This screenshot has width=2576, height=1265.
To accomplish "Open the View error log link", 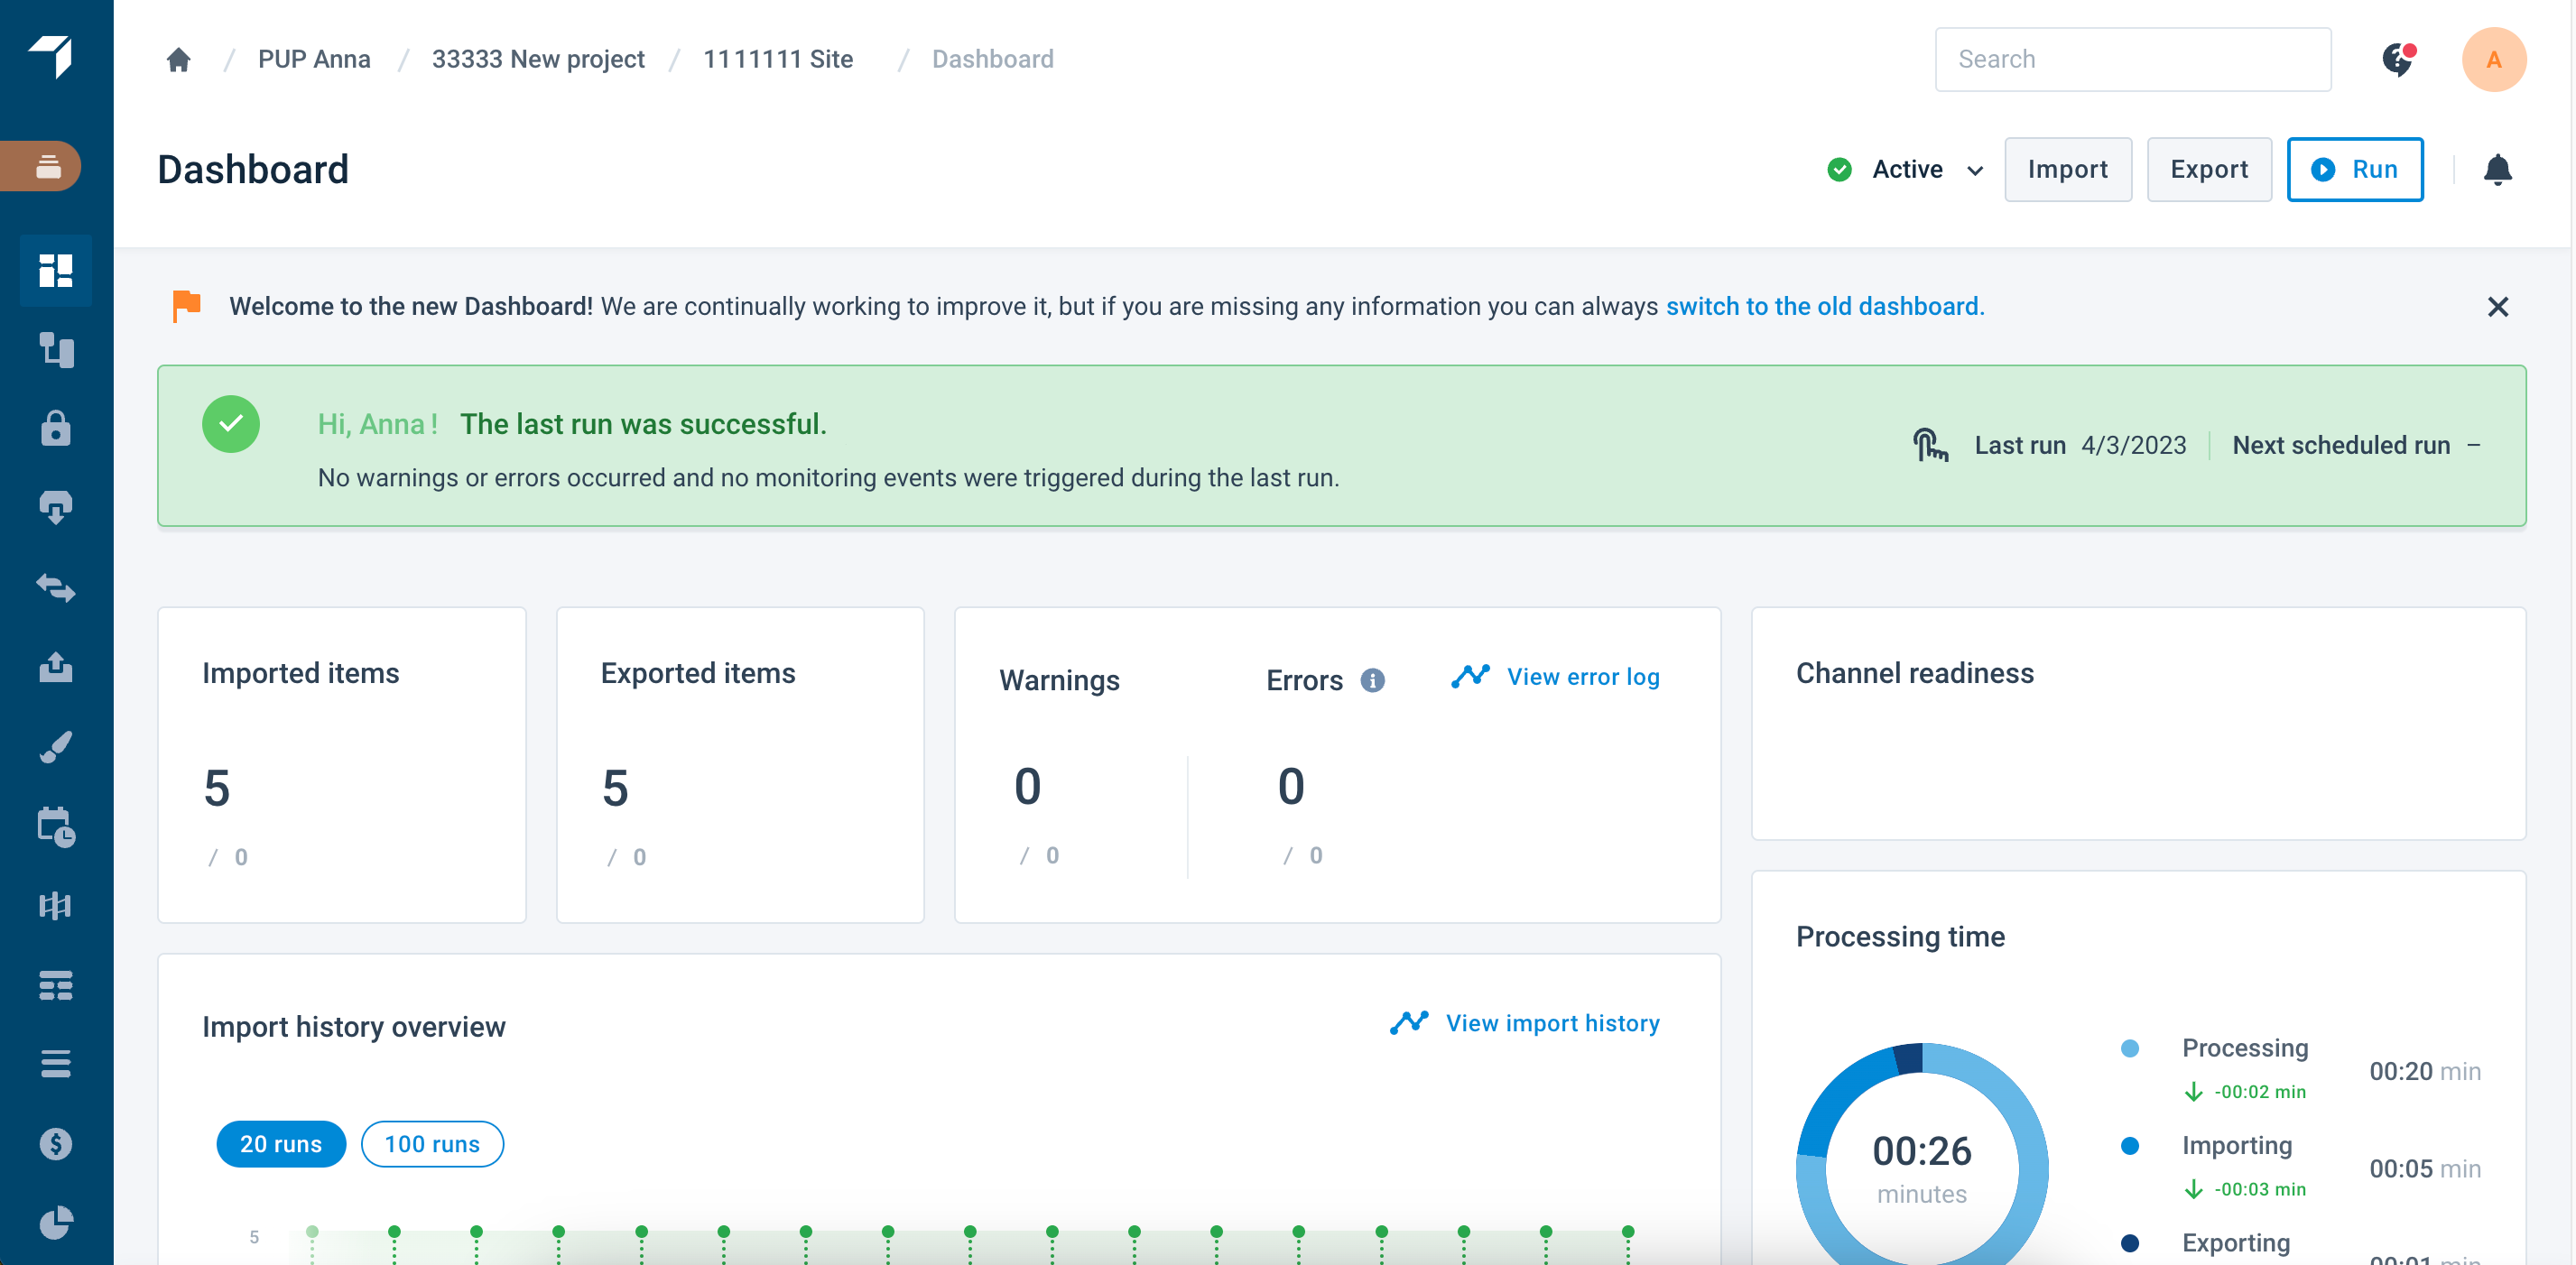I will (1556, 677).
